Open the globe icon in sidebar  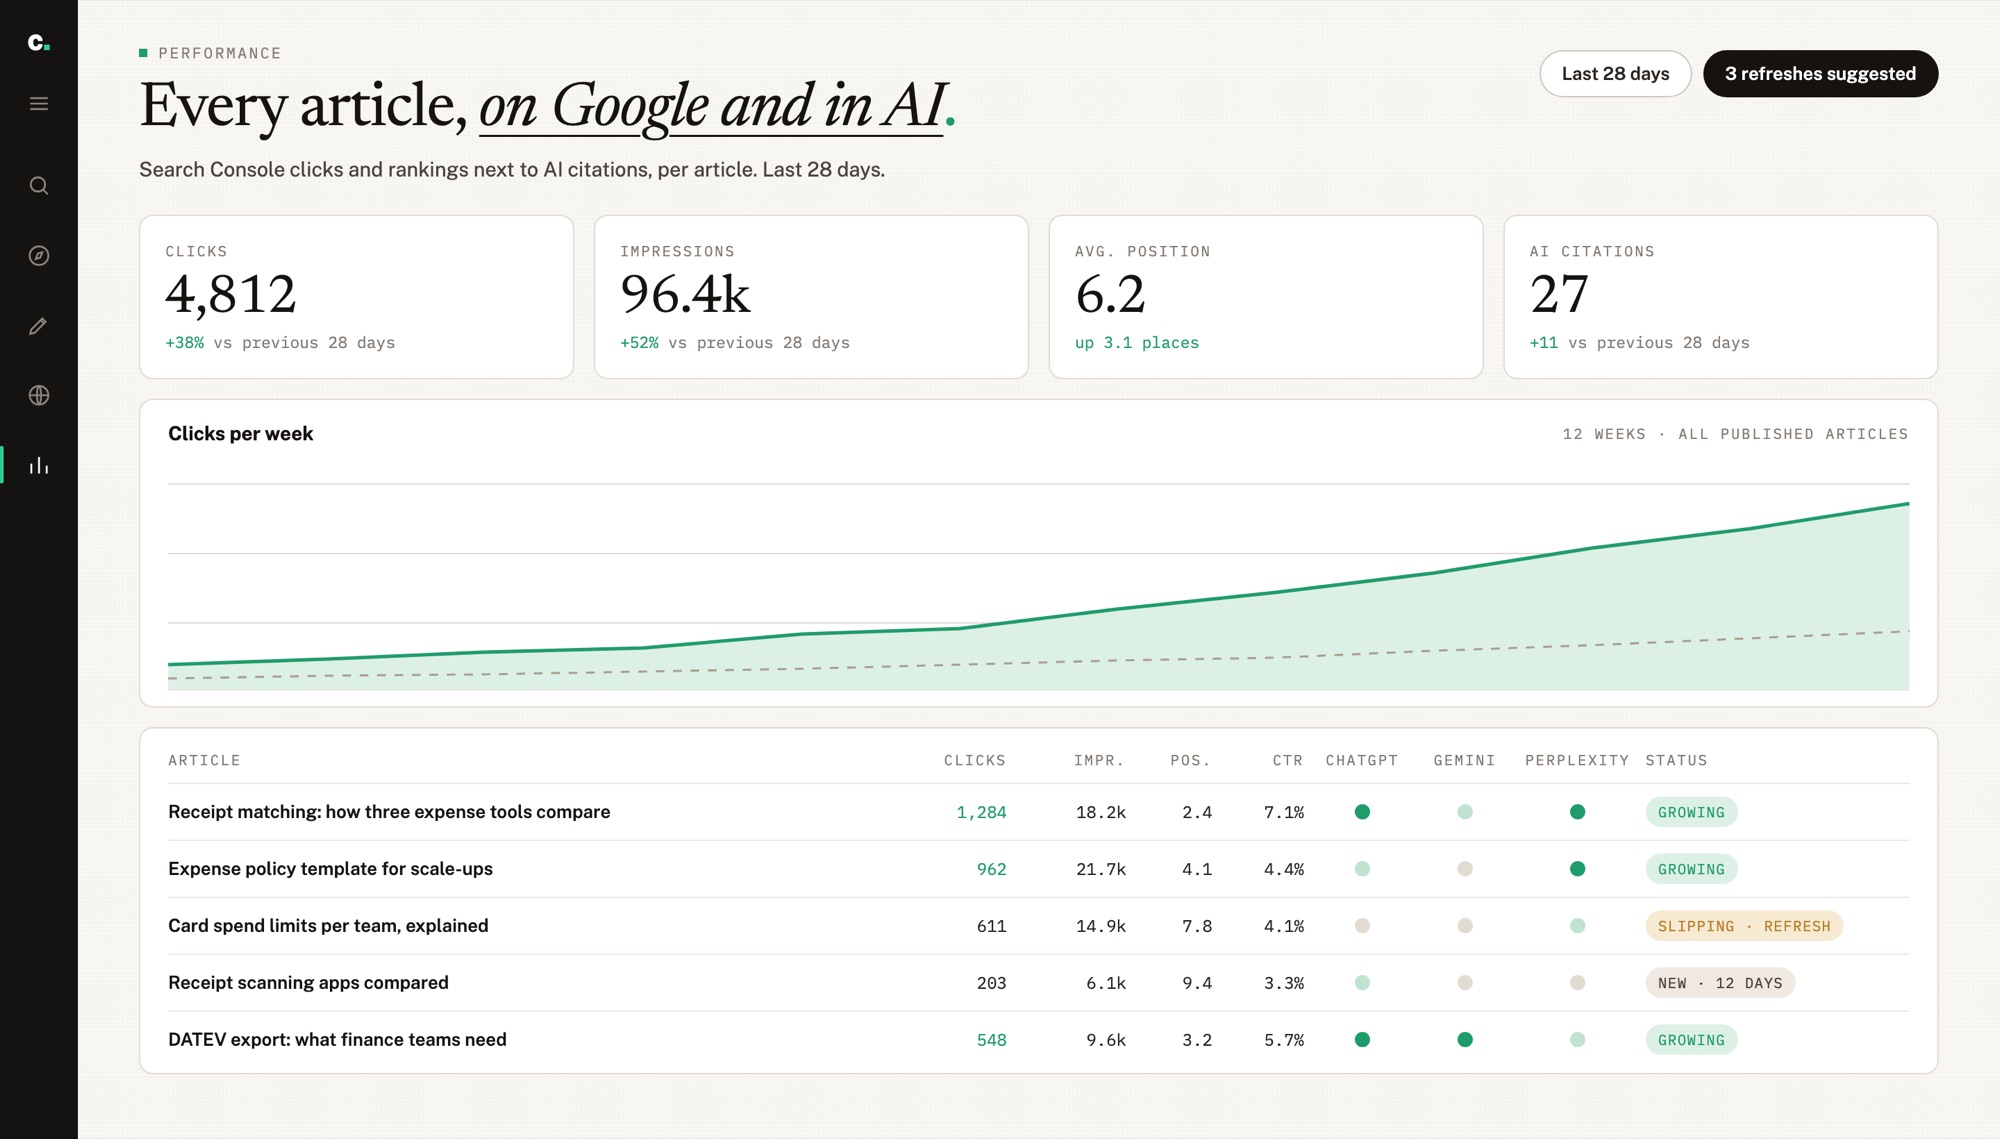click(x=39, y=396)
